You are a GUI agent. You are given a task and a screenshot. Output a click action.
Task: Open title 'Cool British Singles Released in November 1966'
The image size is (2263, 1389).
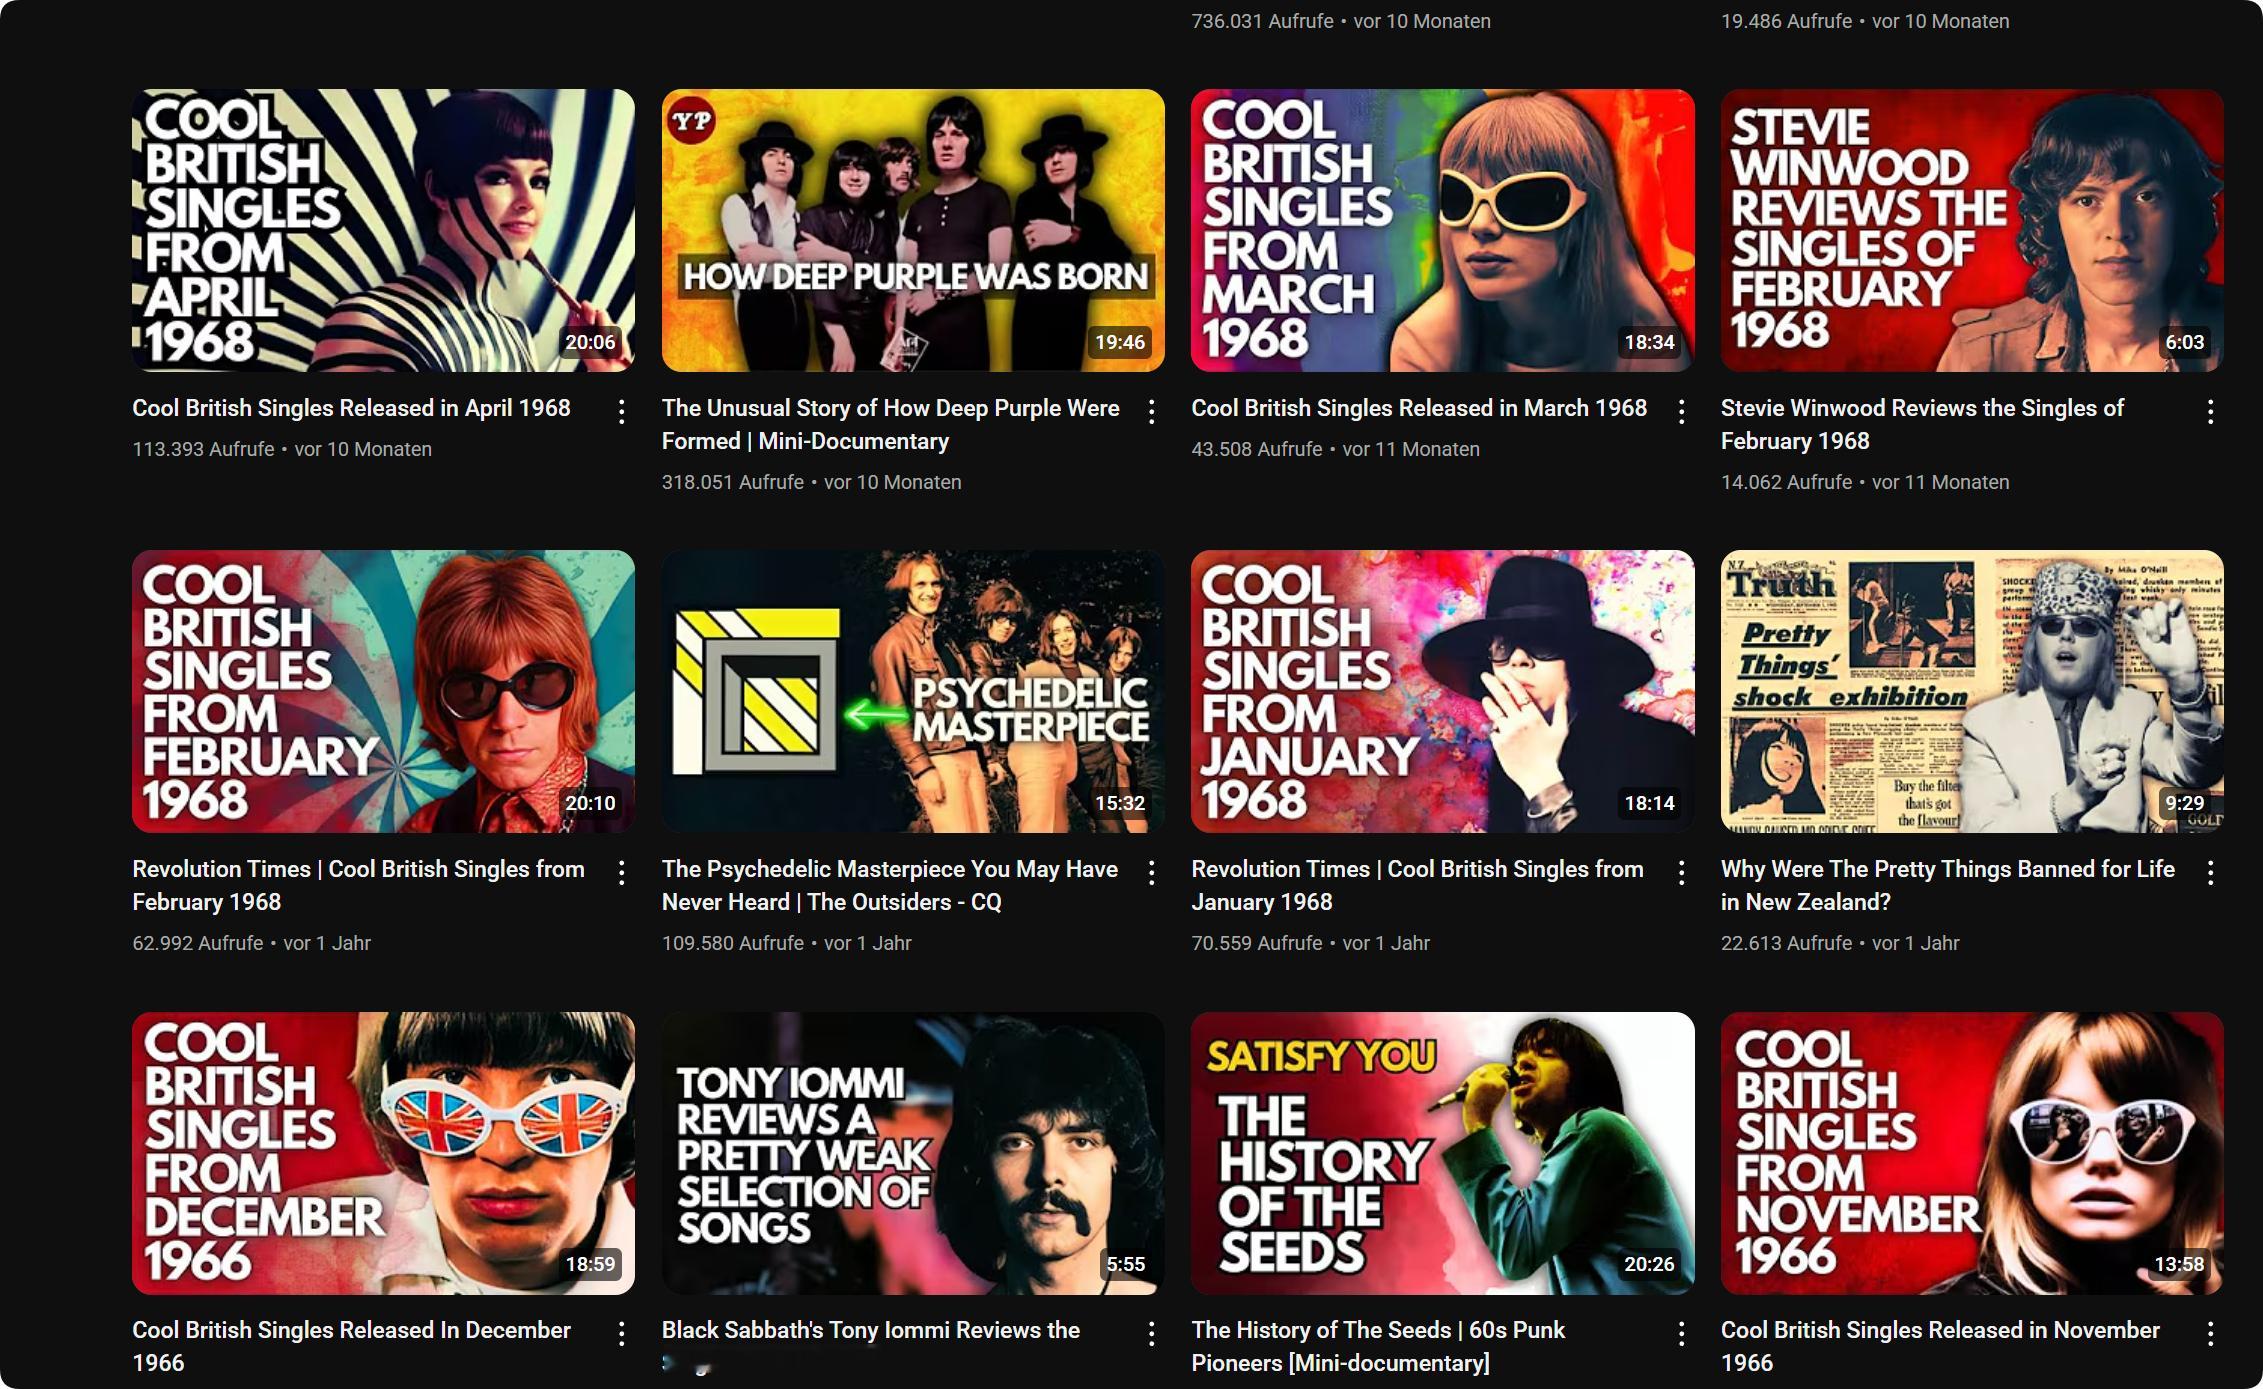pyautogui.click(x=1940, y=1346)
